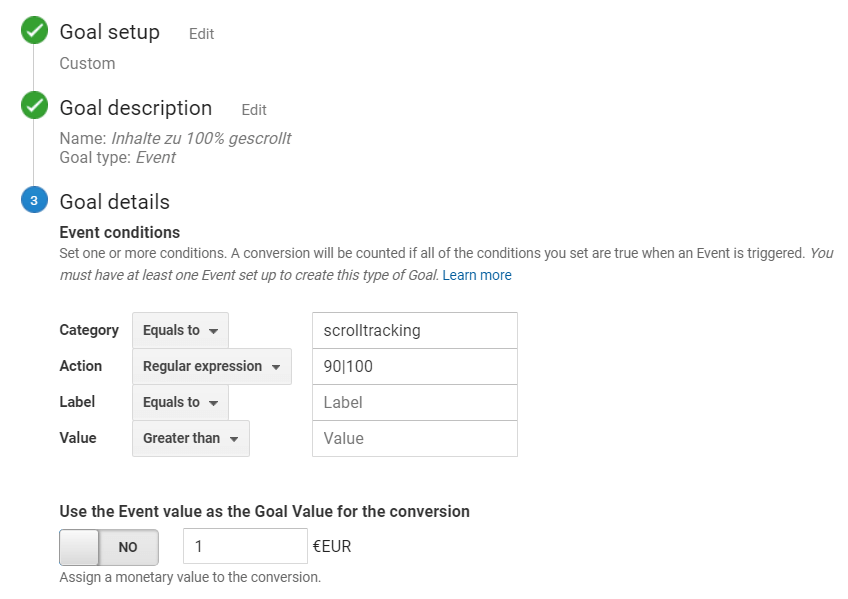
Task: Open the Learn more link
Action: tap(476, 275)
